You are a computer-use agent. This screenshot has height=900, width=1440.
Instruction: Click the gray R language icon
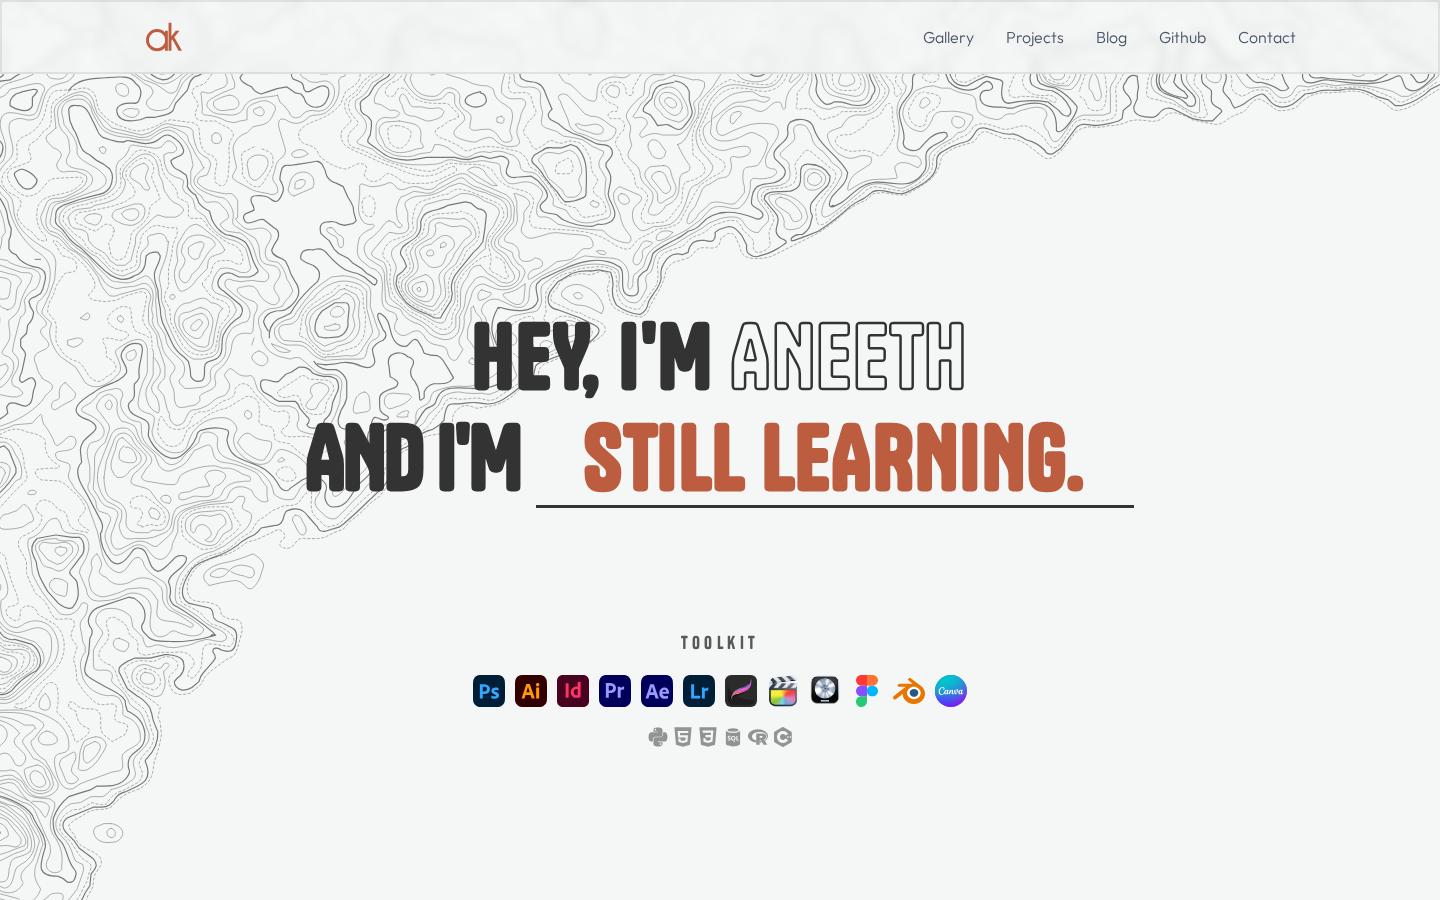pos(758,737)
